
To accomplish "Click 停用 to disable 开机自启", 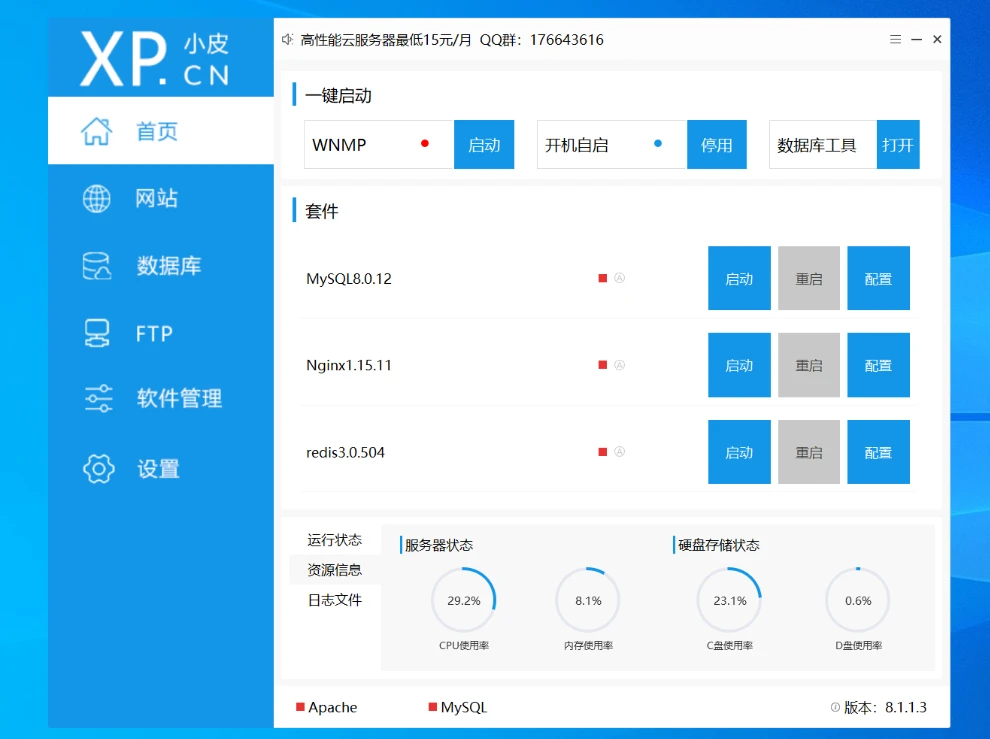I will click(717, 145).
